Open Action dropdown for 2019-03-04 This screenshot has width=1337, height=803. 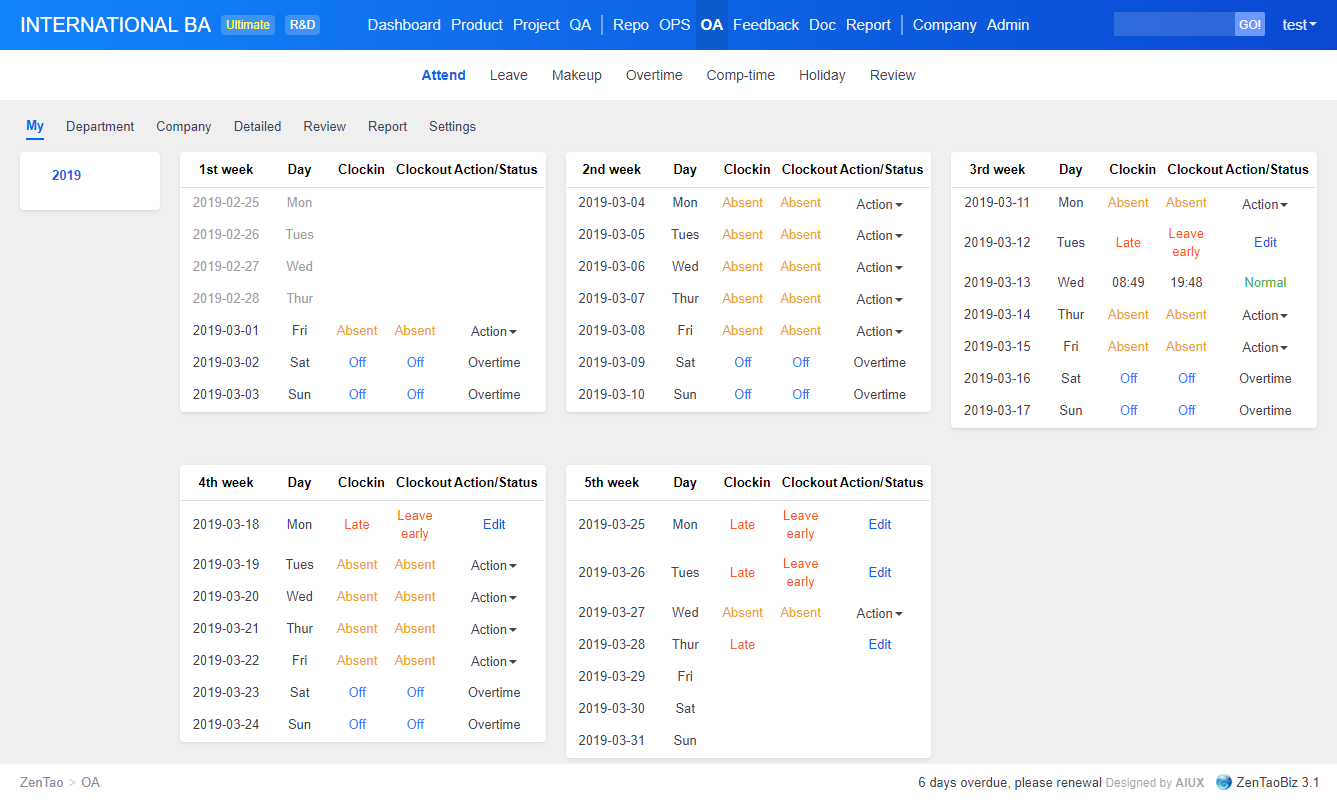point(880,204)
